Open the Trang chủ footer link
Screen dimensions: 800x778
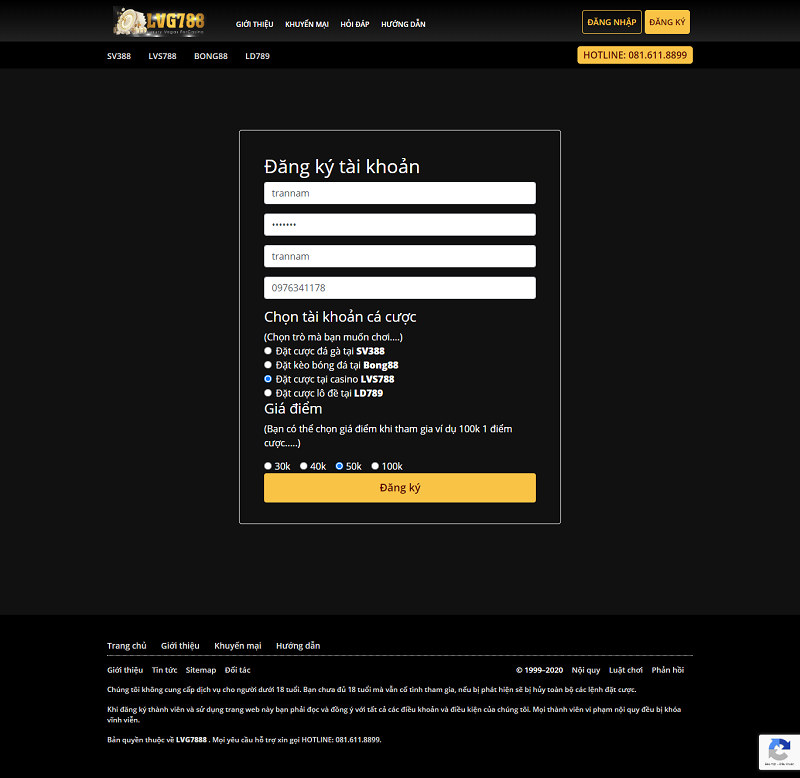click(127, 646)
